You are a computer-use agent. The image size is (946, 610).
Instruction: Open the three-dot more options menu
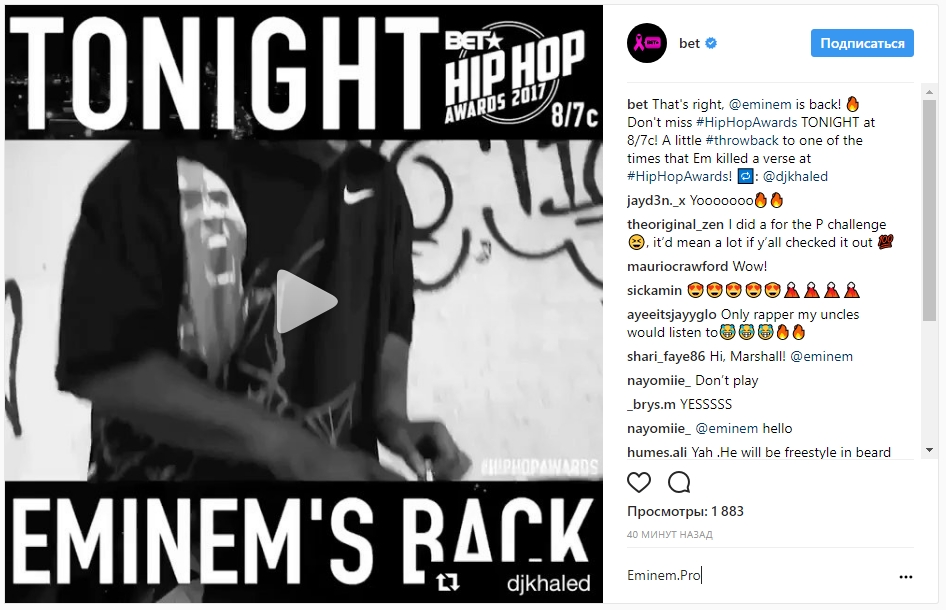906,577
